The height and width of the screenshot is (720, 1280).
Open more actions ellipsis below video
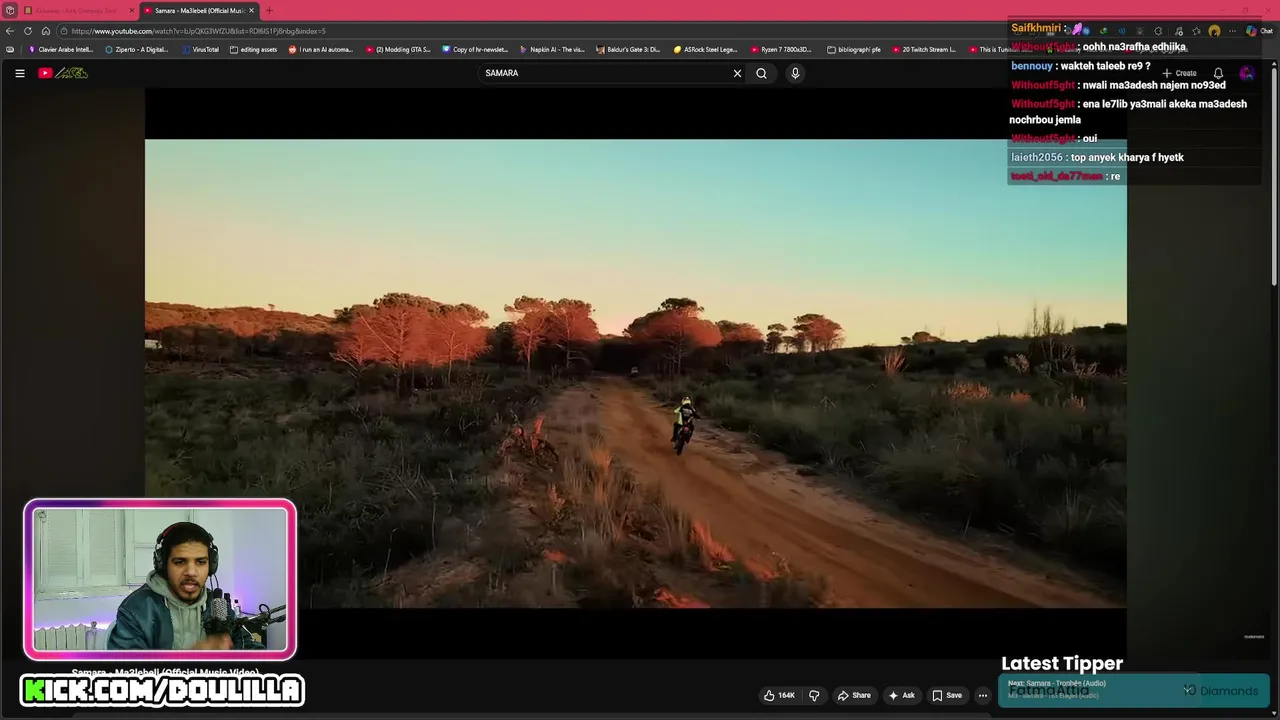point(982,695)
